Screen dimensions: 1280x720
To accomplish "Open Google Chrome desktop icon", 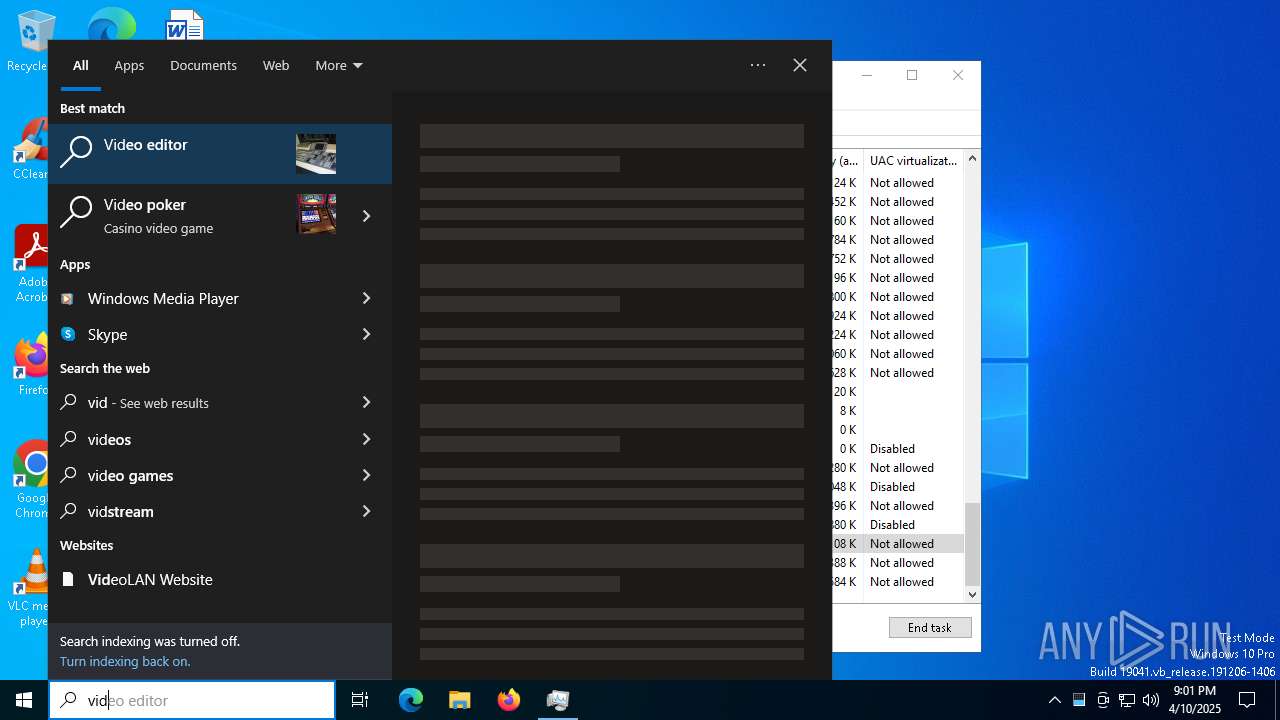I will point(32,479).
